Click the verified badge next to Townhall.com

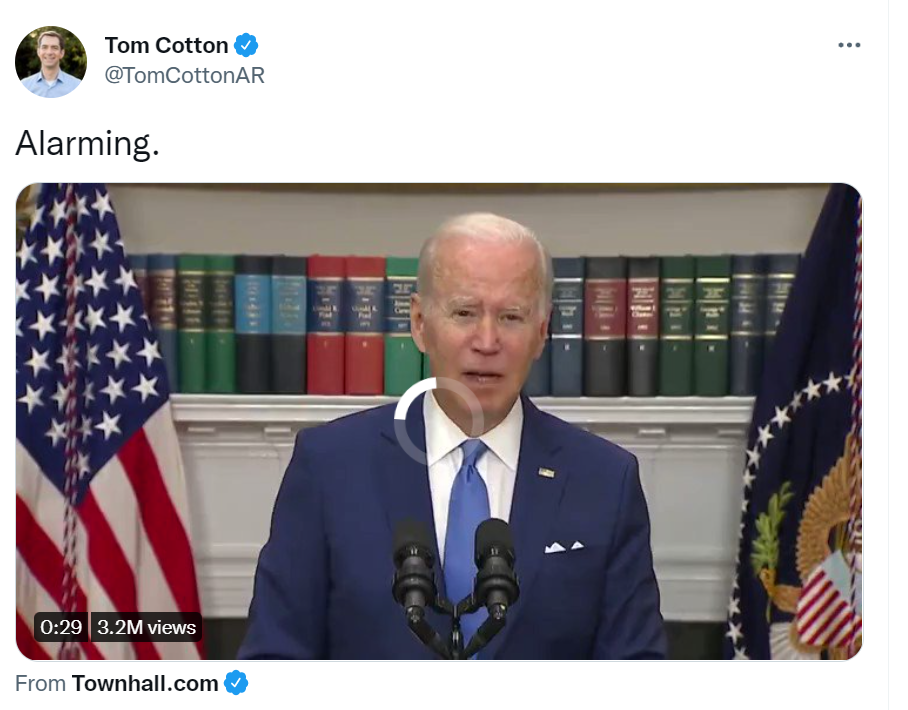(x=236, y=683)
